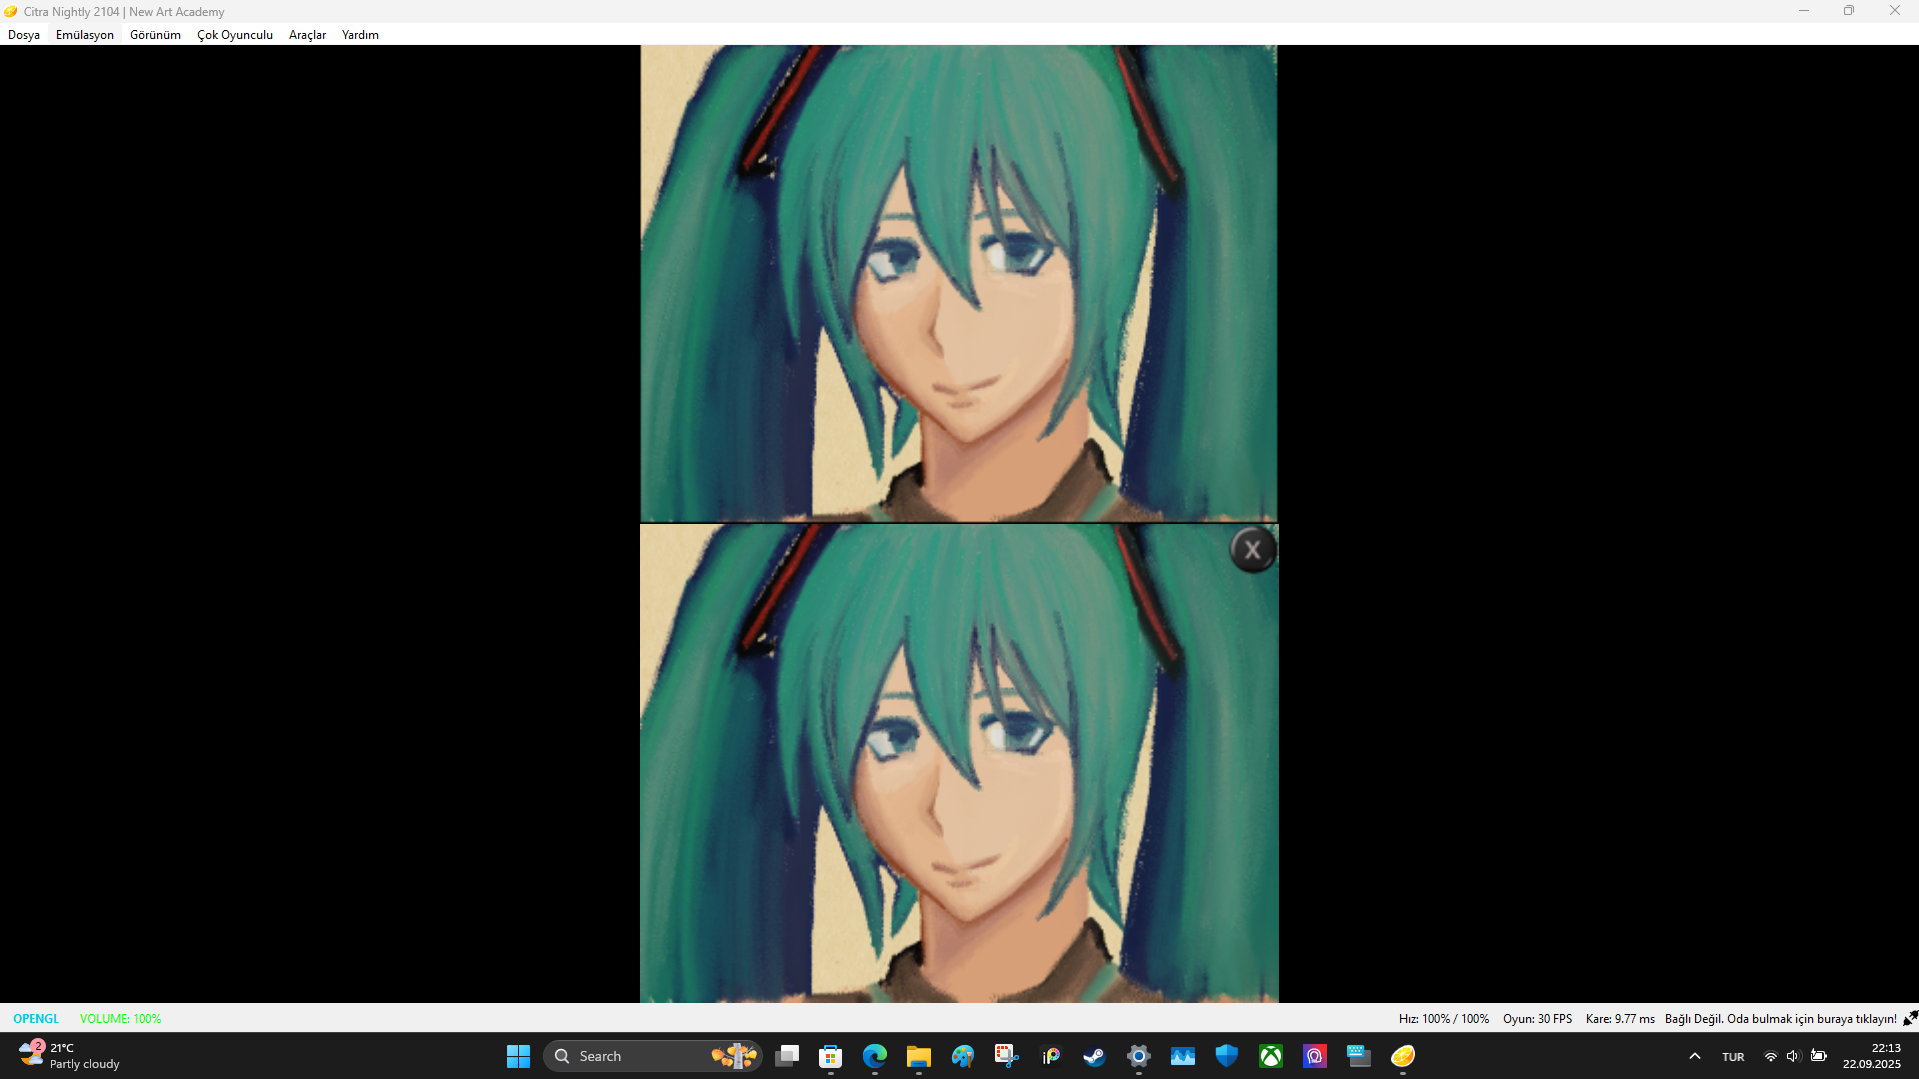Click the OPENGL renderer status indicator
Screen dimensions: 1919x1079
36,1018
